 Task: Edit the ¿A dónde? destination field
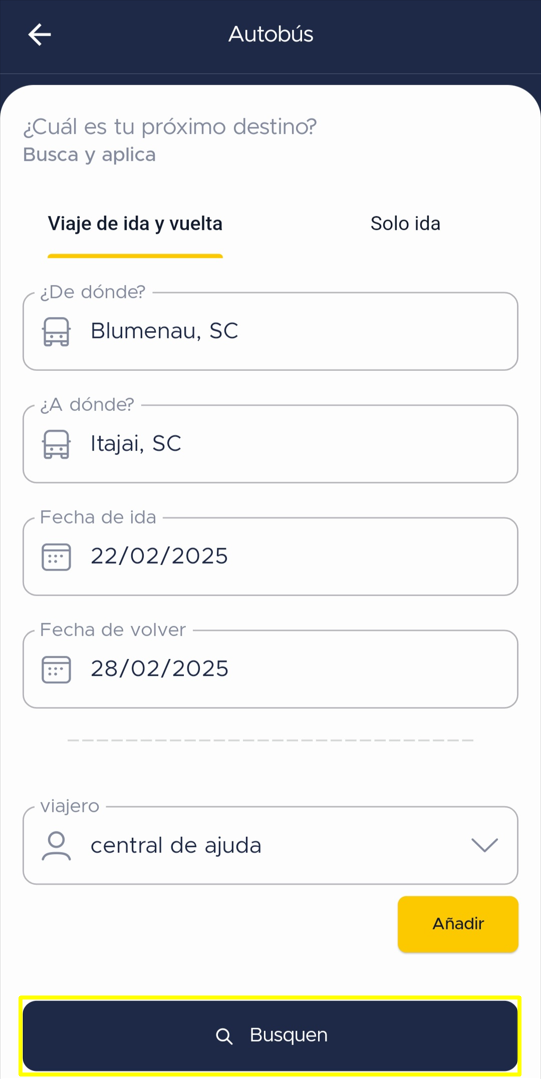(270, 444)
